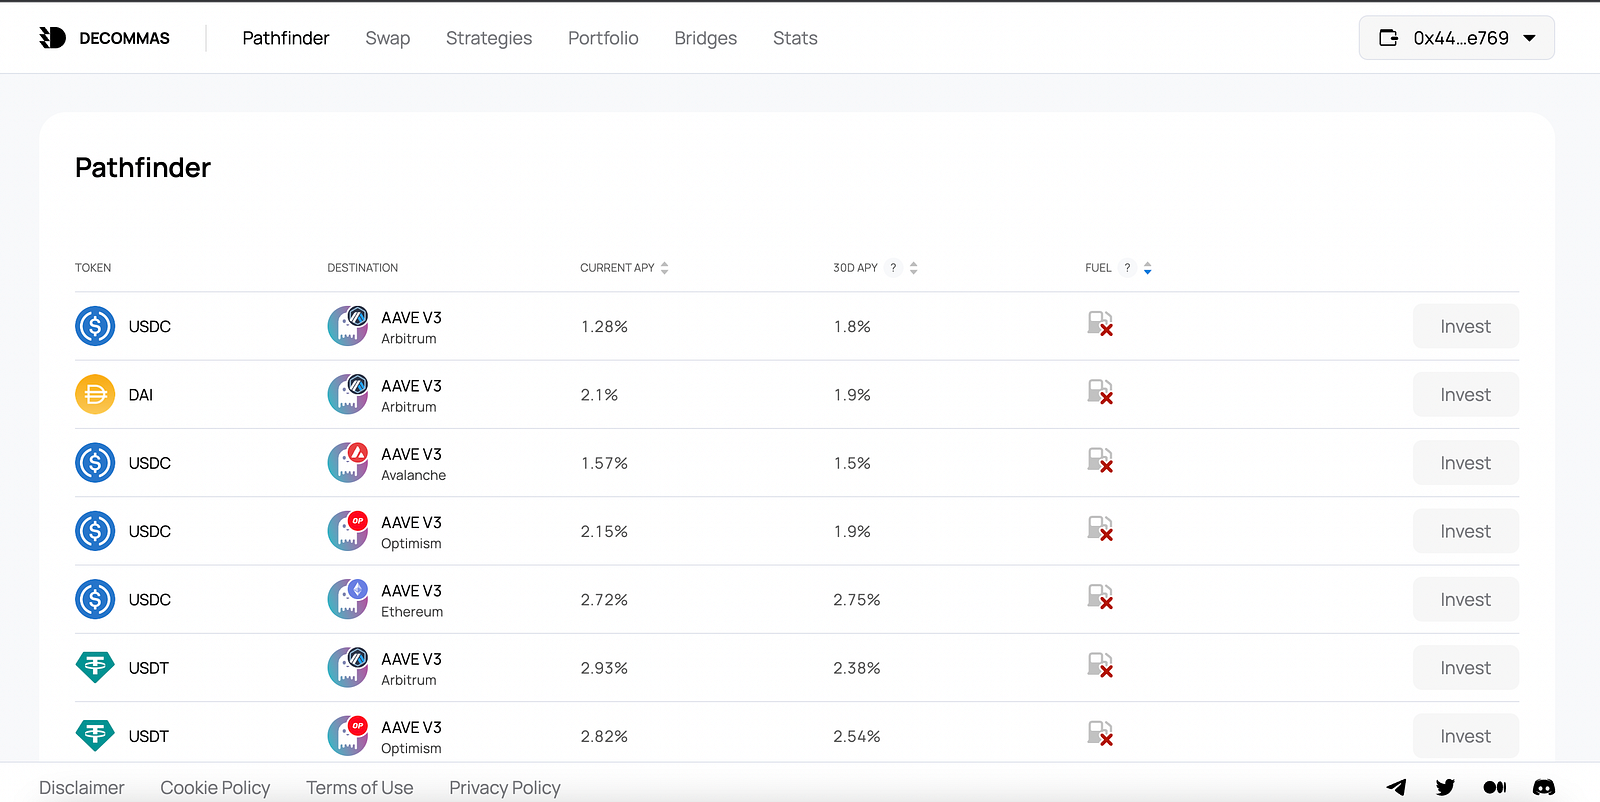Open the Medium social link icon

pyautogui.click(x=1494, y=788)
